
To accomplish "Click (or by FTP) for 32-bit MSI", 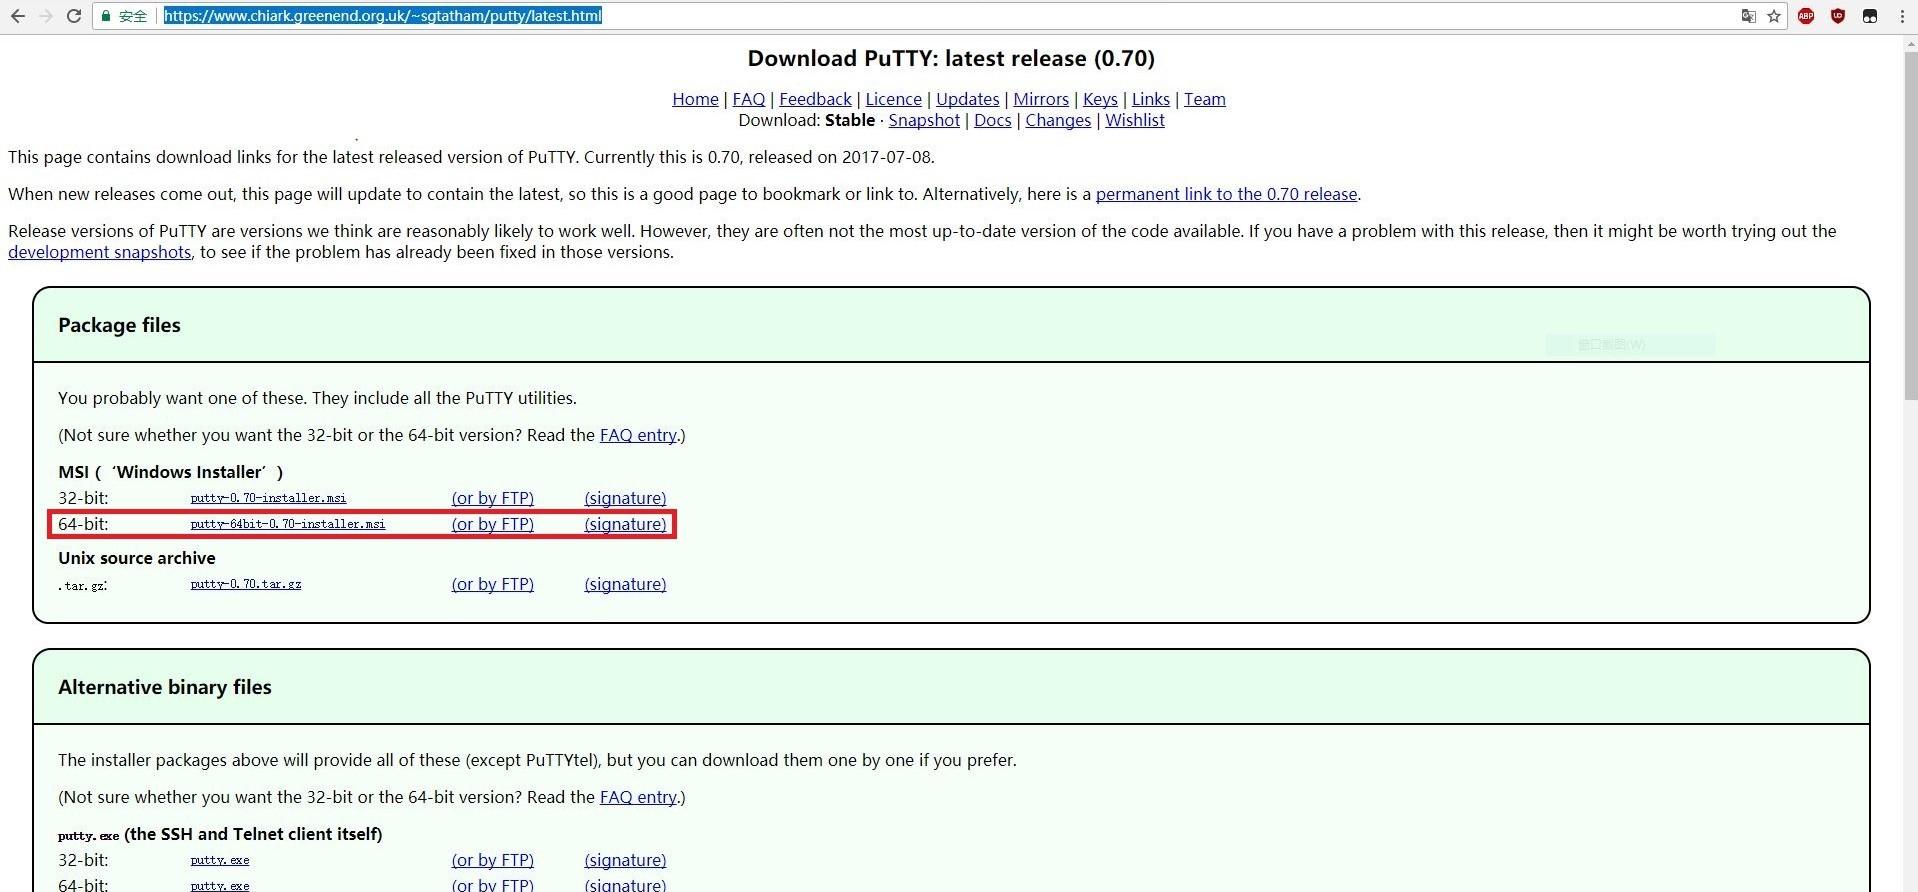I will [493, 498].
